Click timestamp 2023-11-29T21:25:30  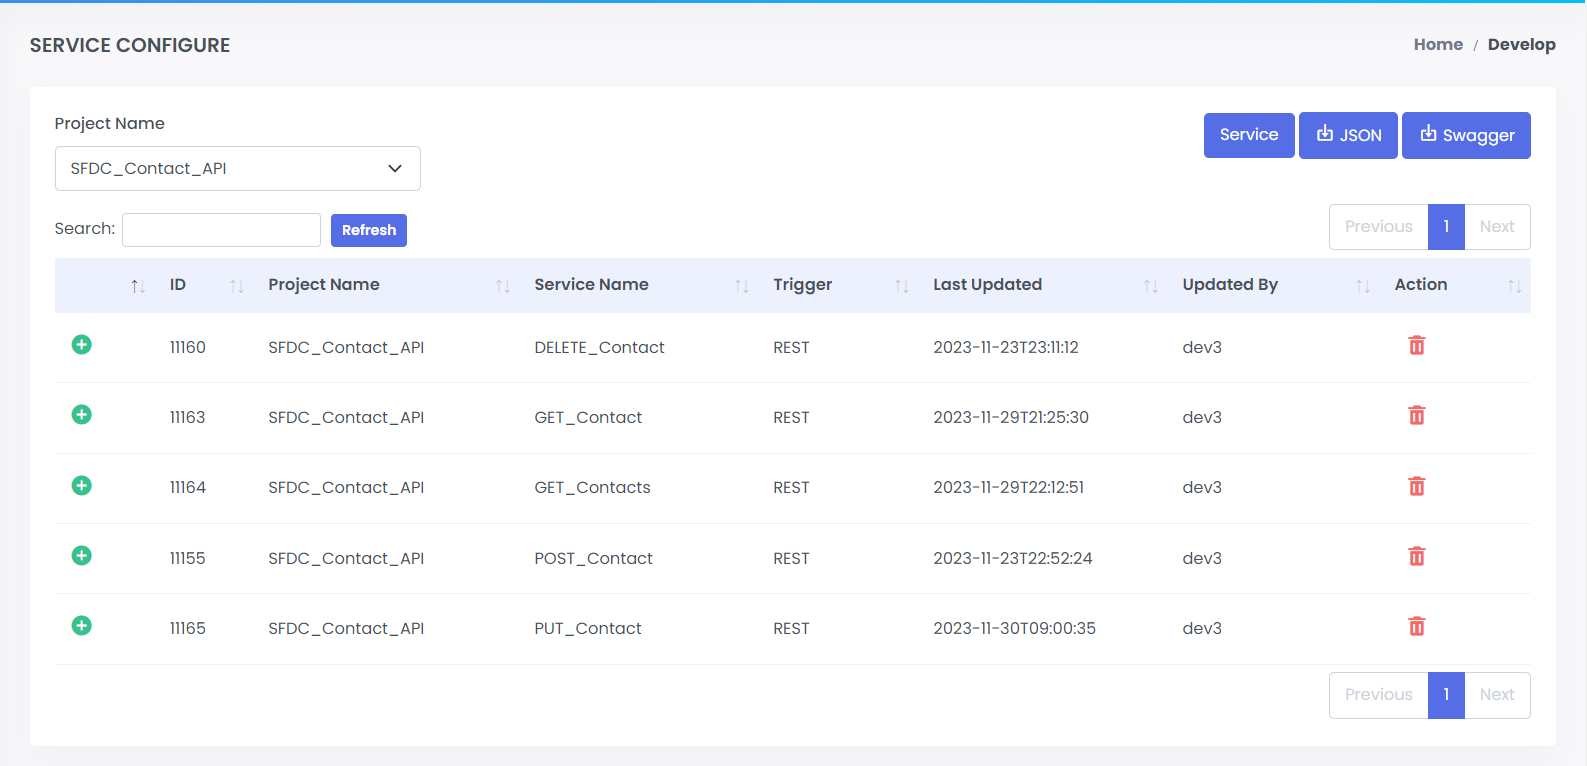click(1011, 417)
